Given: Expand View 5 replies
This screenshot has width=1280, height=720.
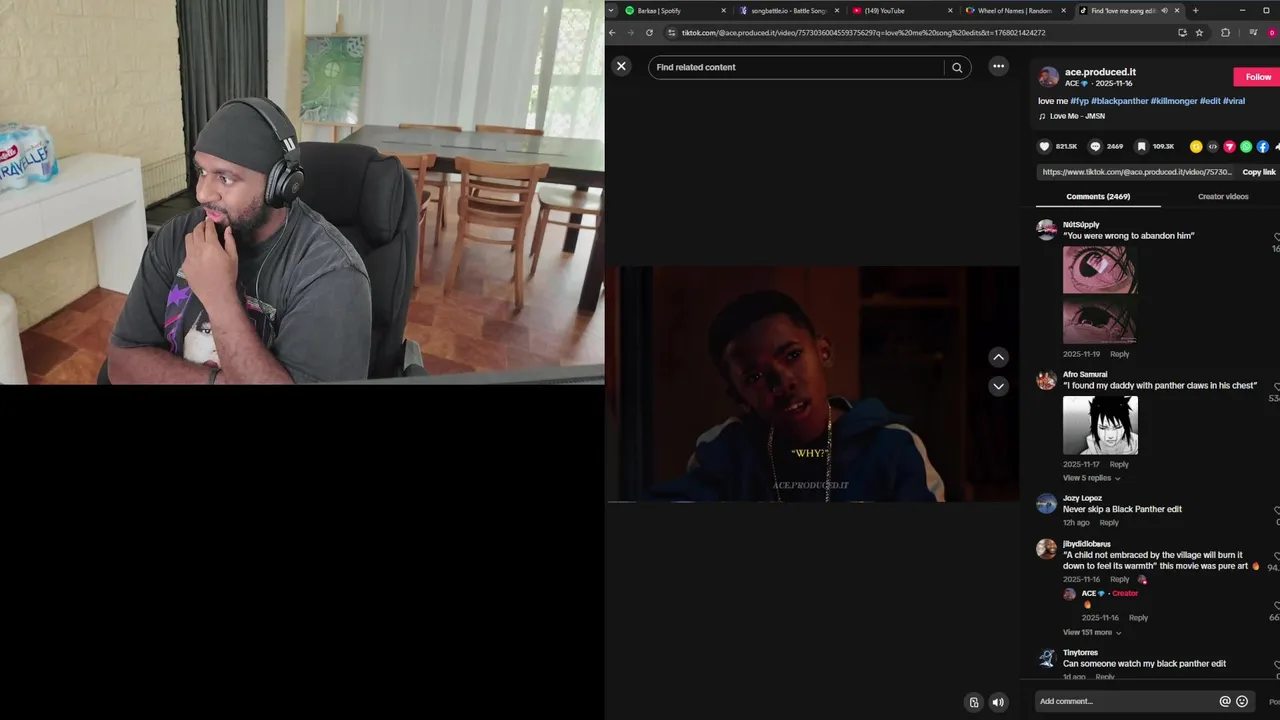Looking at the screenshot, I should point(1091,478).
